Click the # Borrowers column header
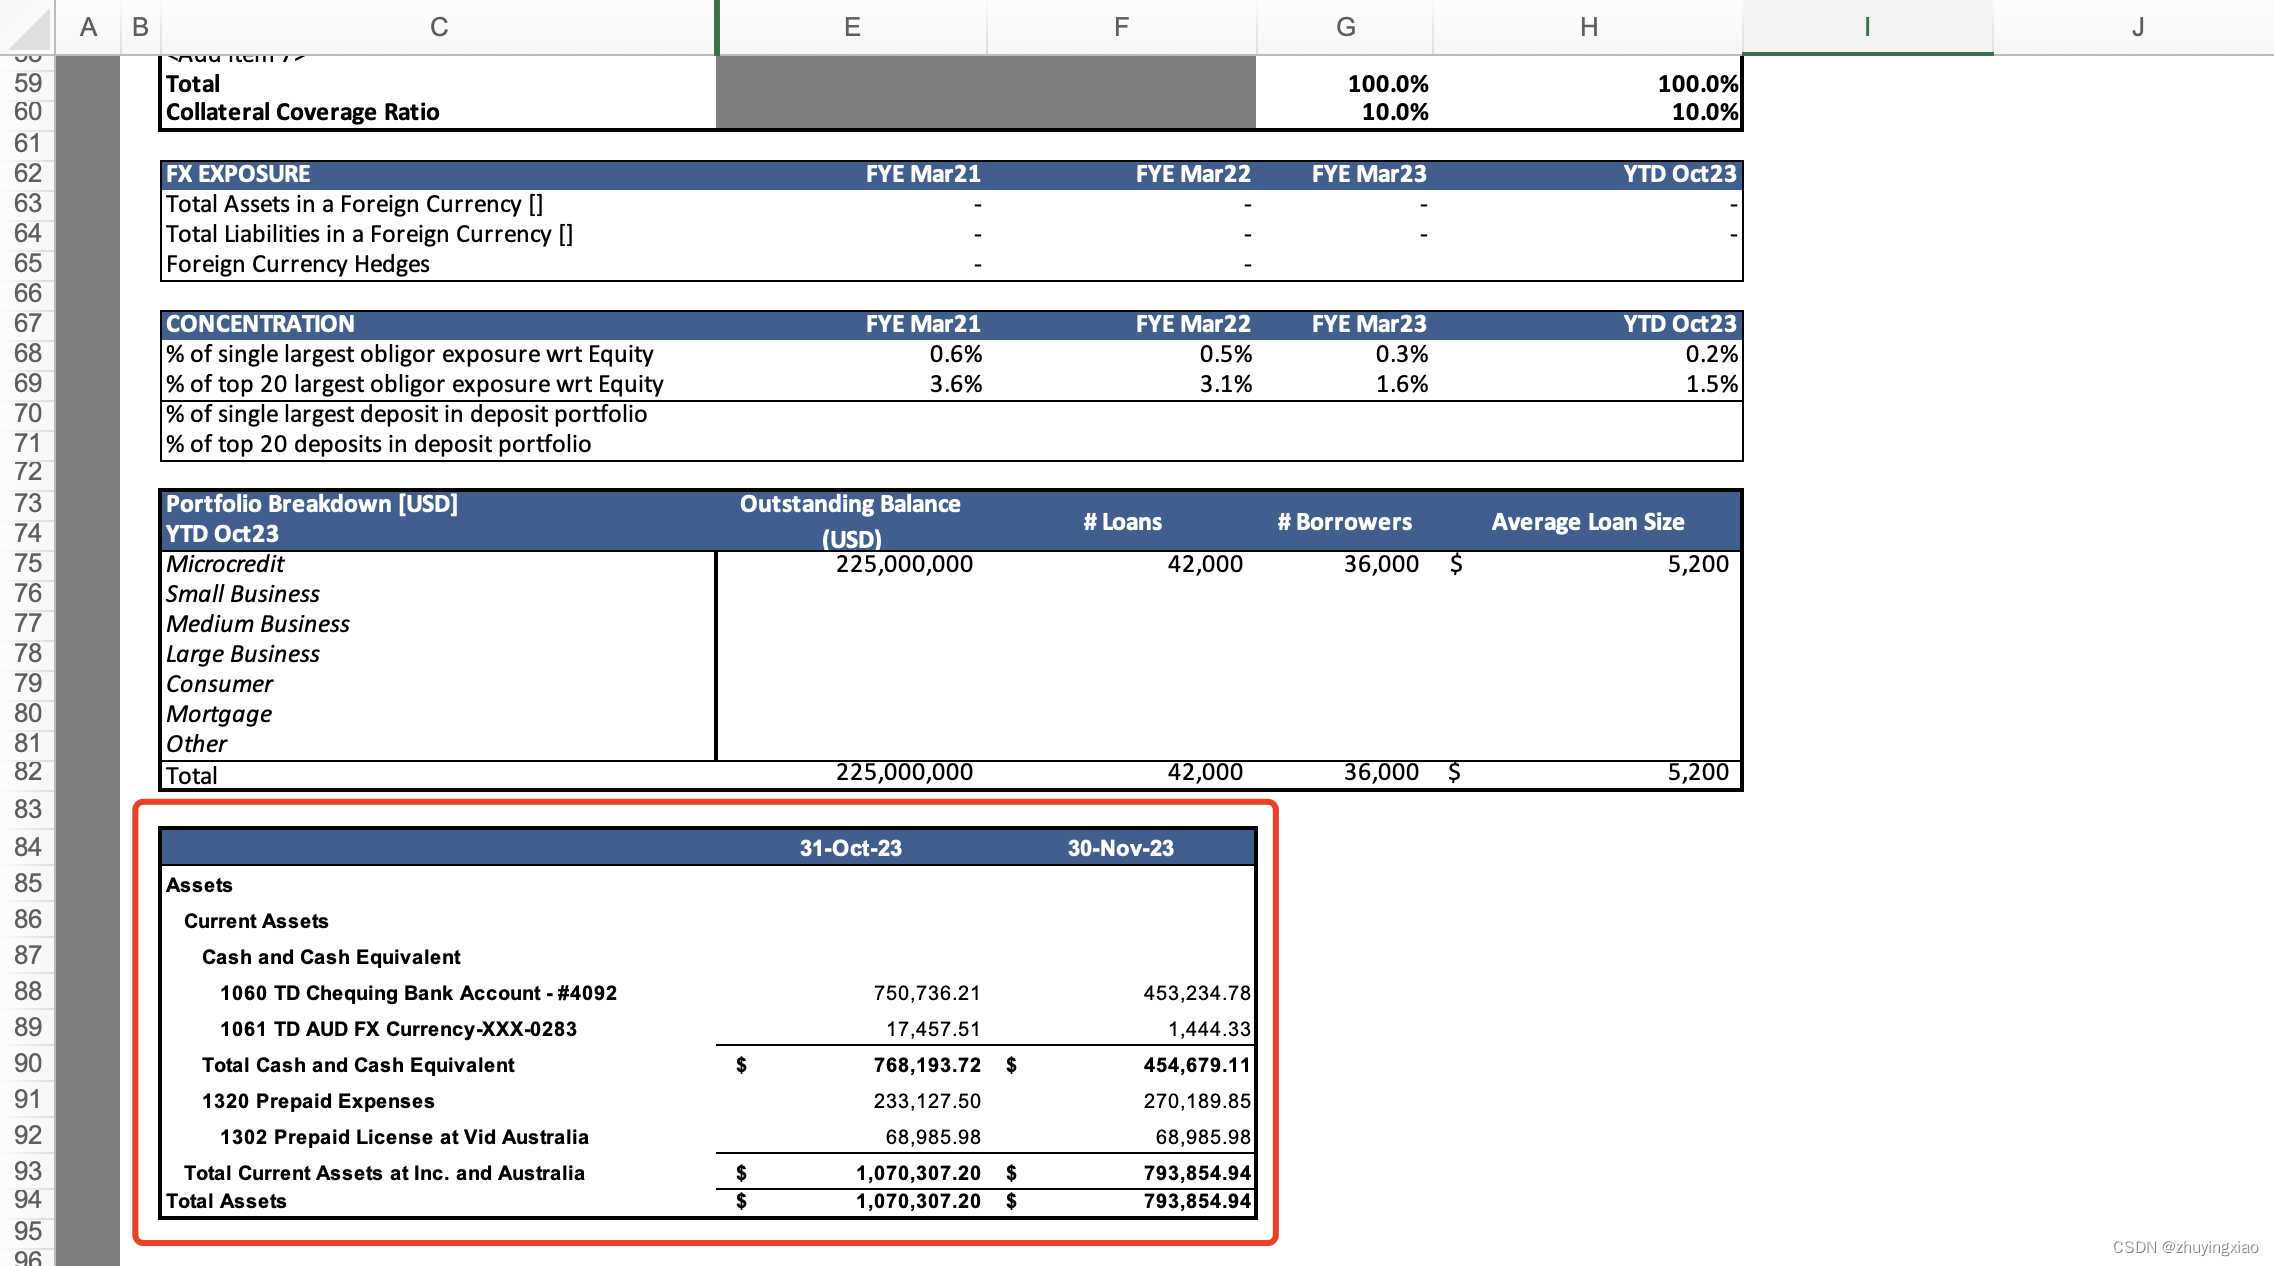2274x1266 pixels. click(x=1344, y=522)
